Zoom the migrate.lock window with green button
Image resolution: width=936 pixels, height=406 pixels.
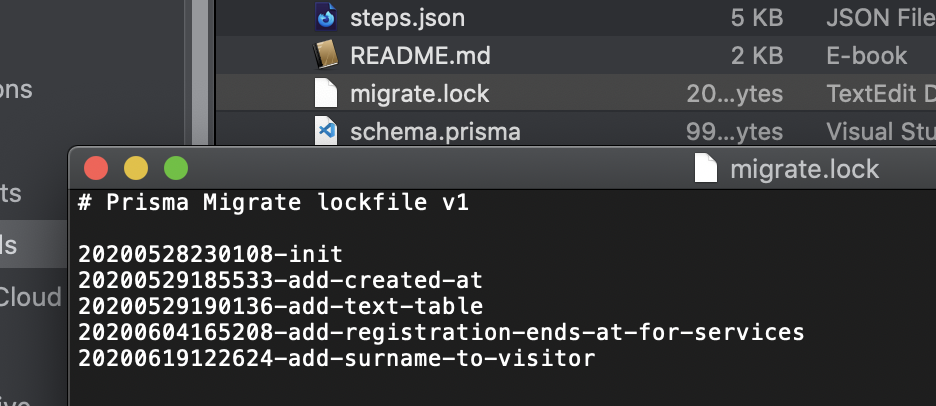coord(176,168)
